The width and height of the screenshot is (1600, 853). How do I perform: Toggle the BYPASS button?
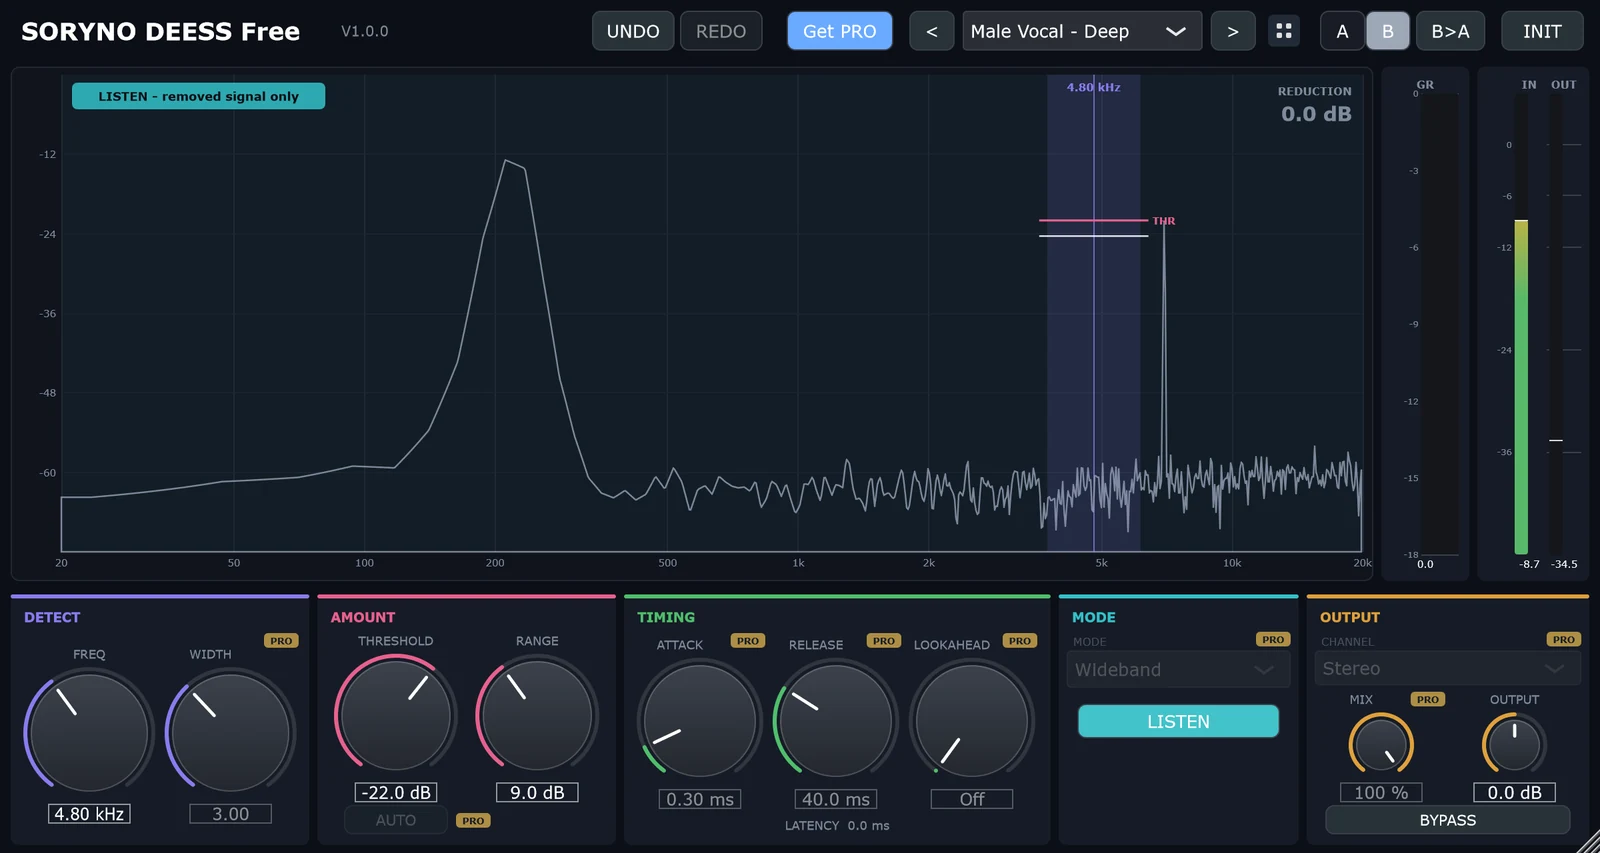[1447, 820]
